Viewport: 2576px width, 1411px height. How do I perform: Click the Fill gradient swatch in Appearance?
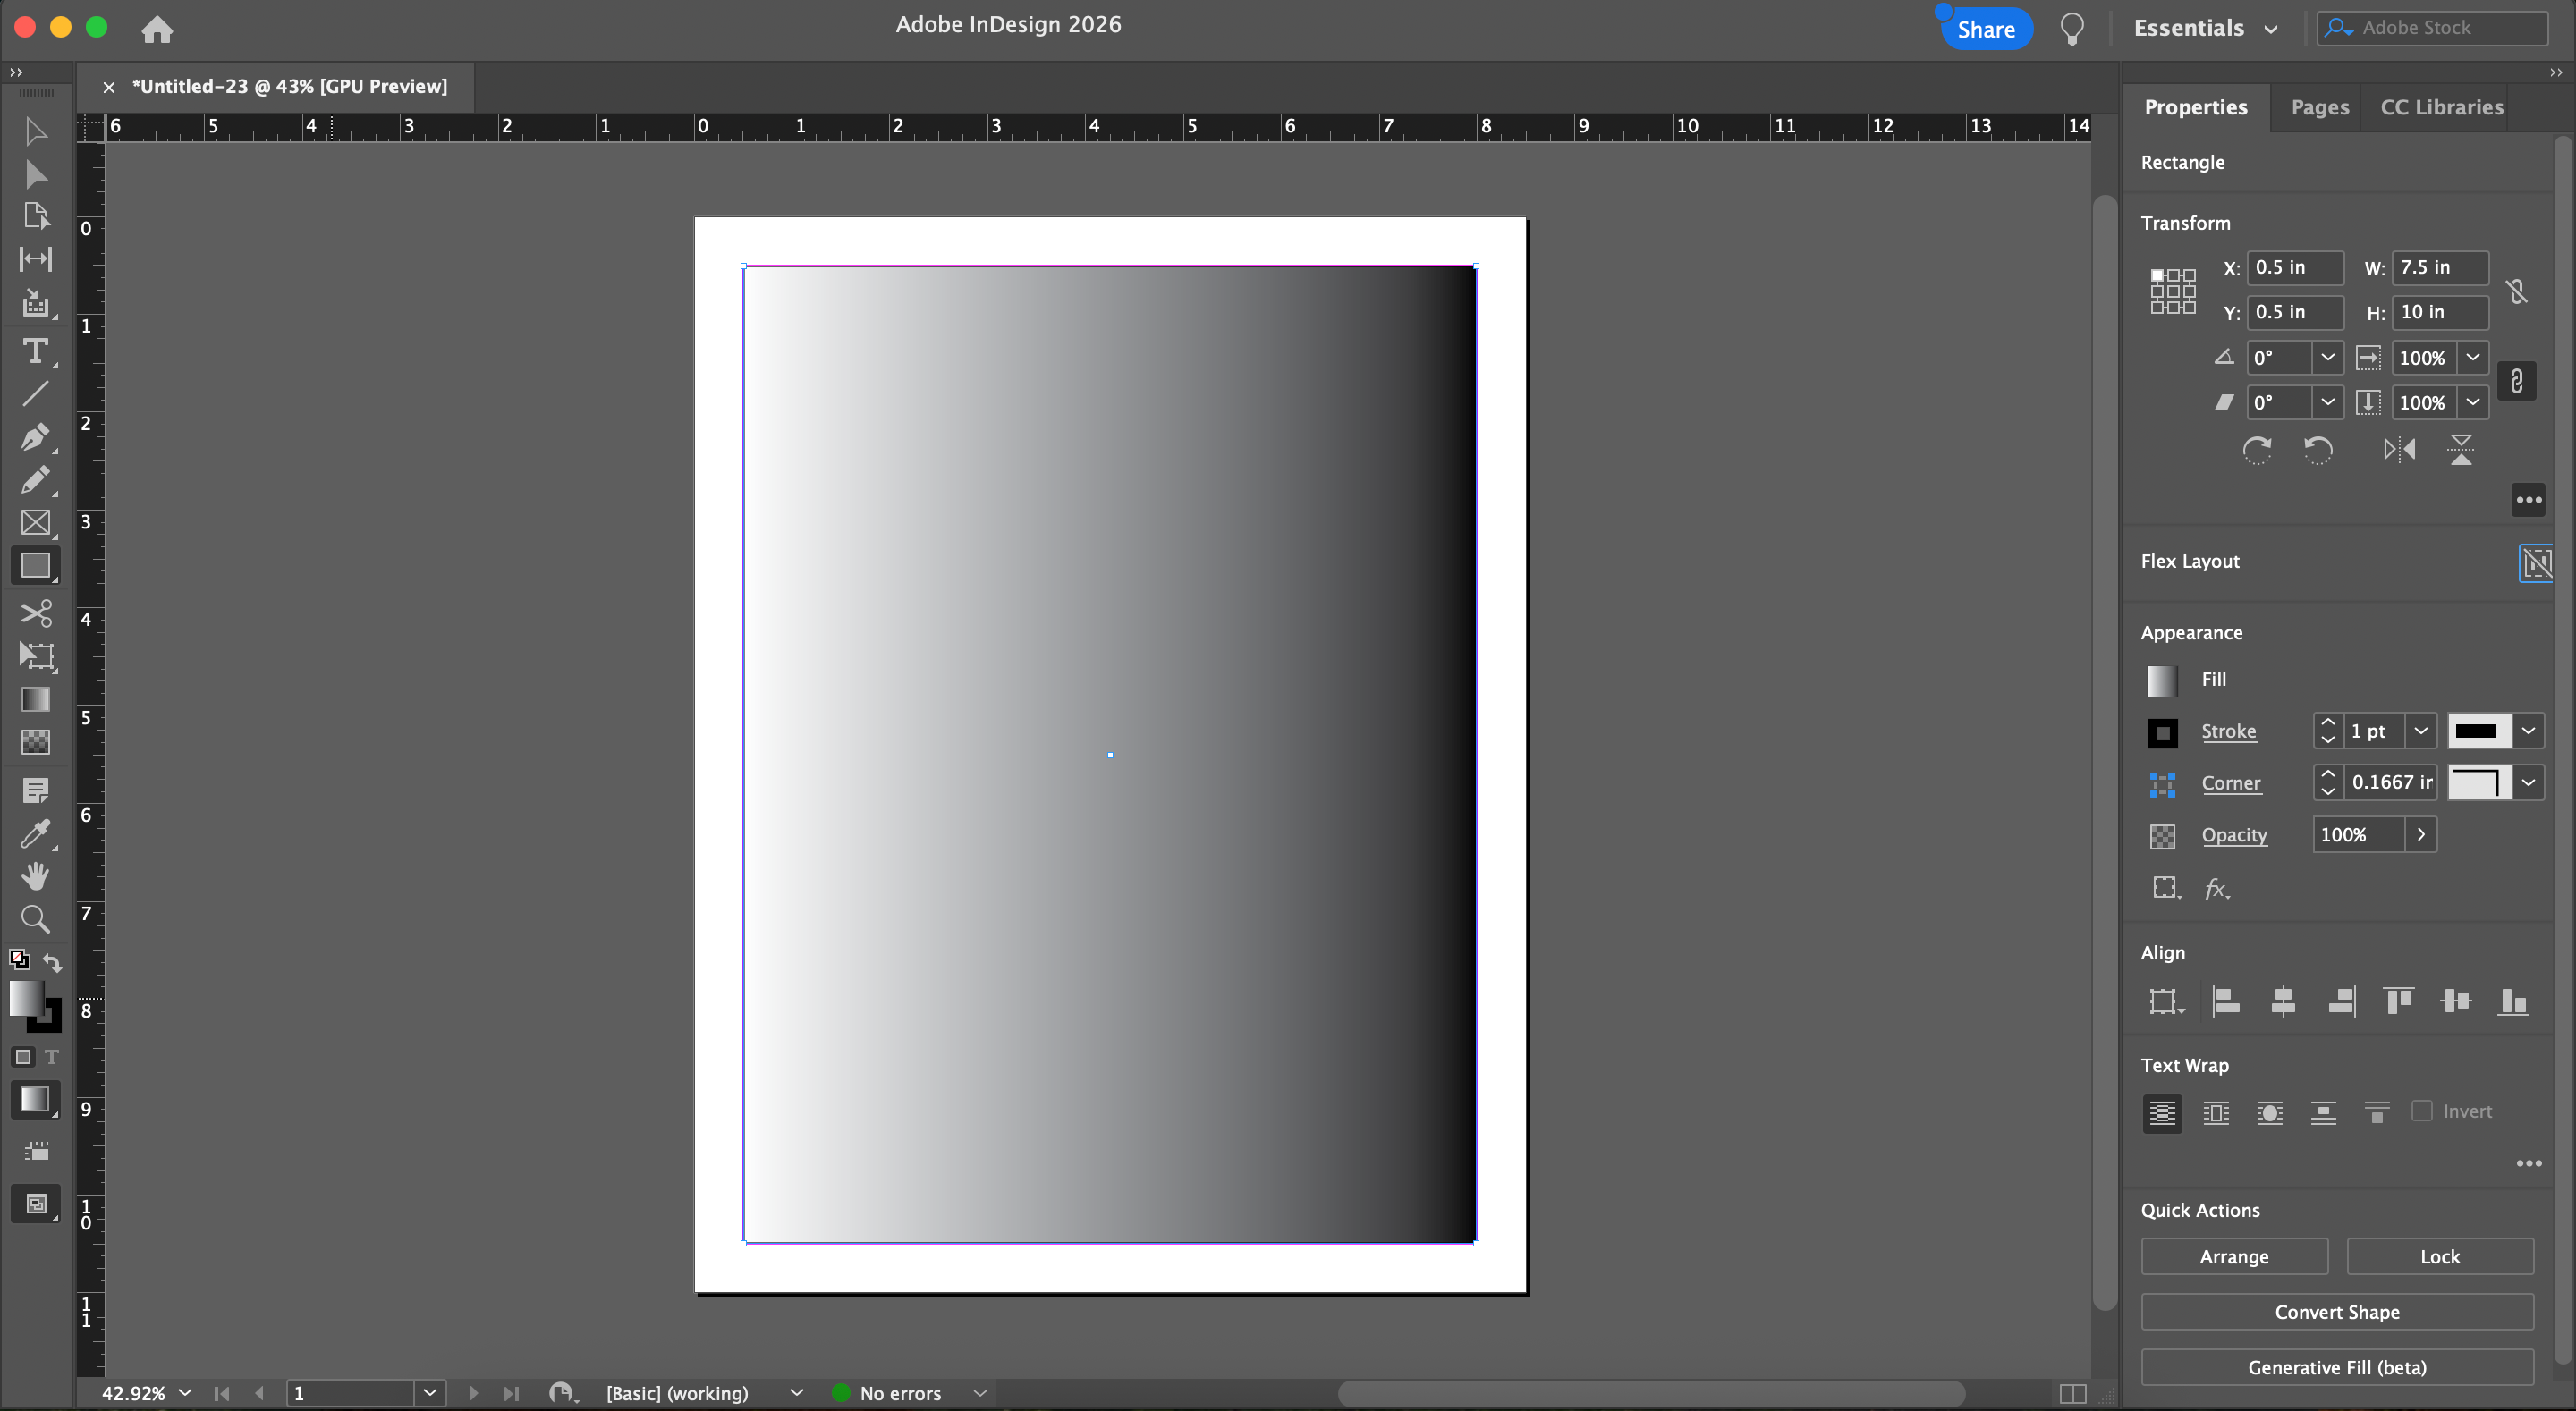[x=2162, y=680]
